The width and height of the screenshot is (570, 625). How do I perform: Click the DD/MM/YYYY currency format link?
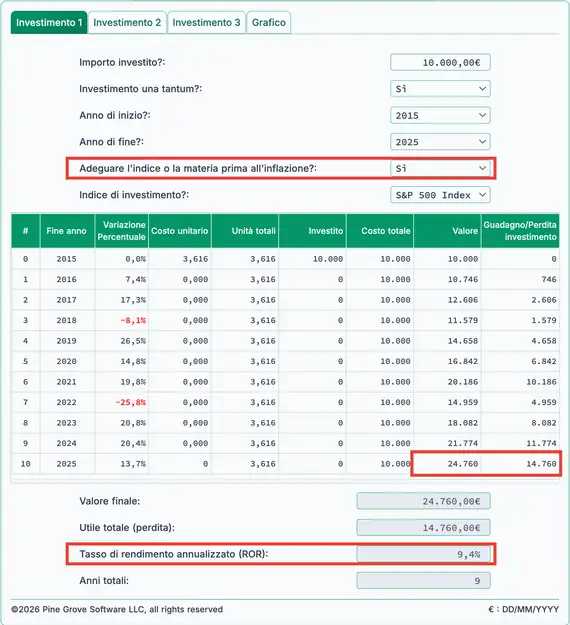click(x=523, y=609)
